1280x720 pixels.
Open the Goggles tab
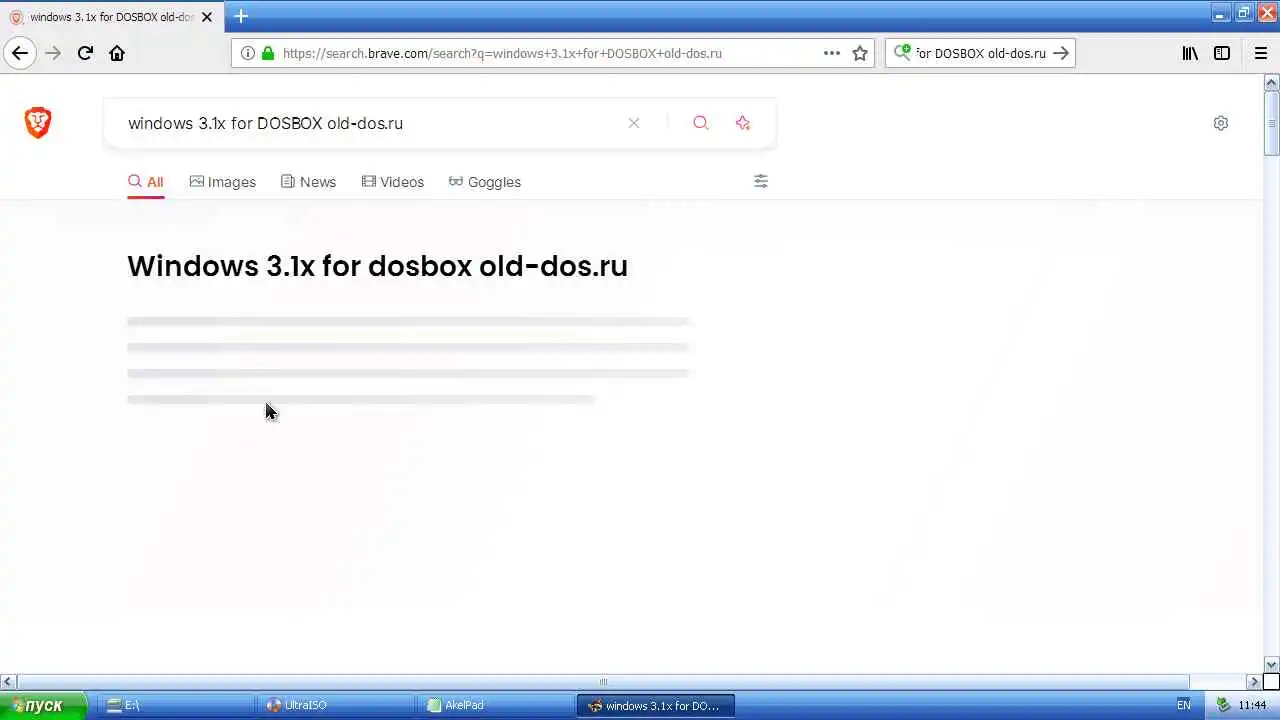point(485,182)
